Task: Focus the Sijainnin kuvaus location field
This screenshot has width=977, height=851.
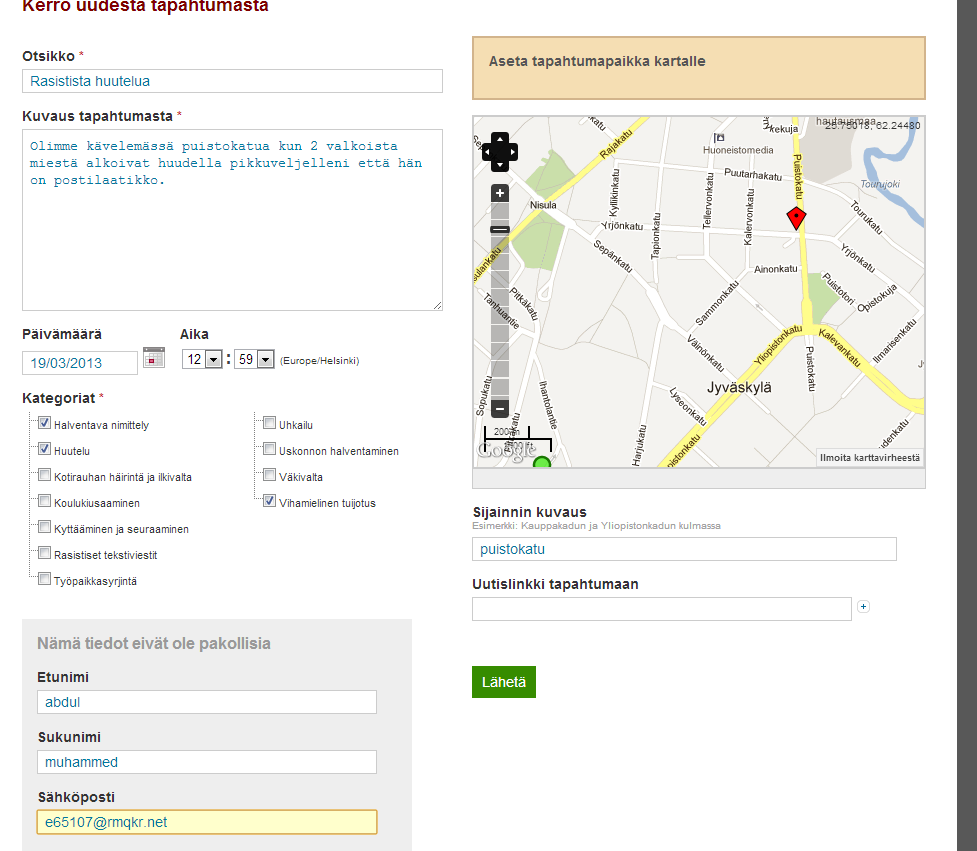Action: pos(684,549)
